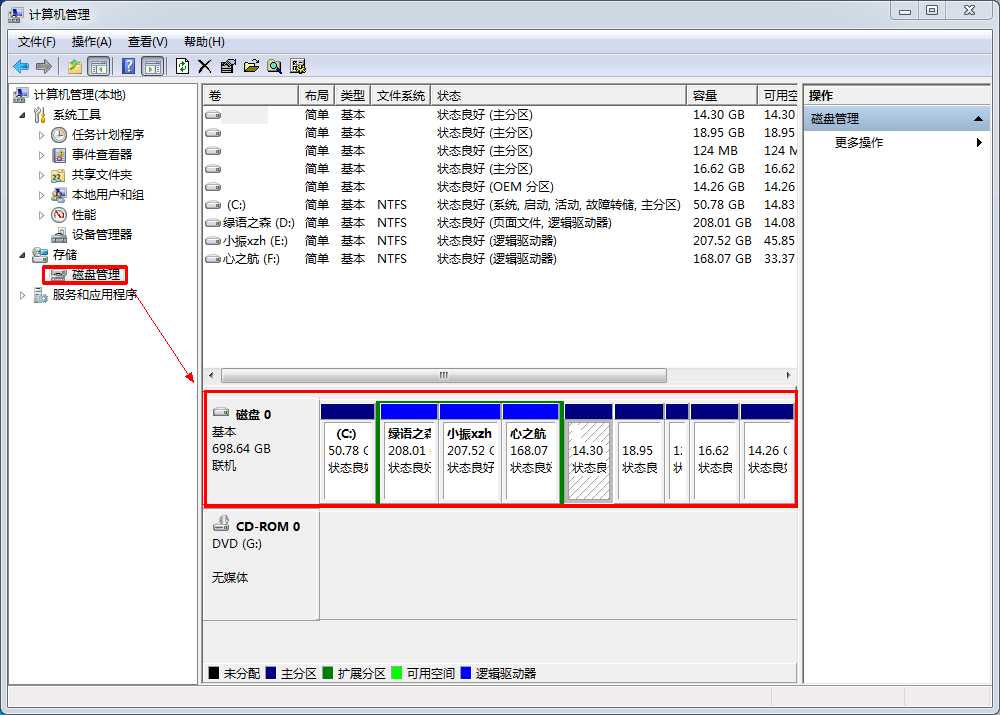Click the 设备管理器 icon in tree
This screenshot has width=1000, height=715.
coord(59,235)
